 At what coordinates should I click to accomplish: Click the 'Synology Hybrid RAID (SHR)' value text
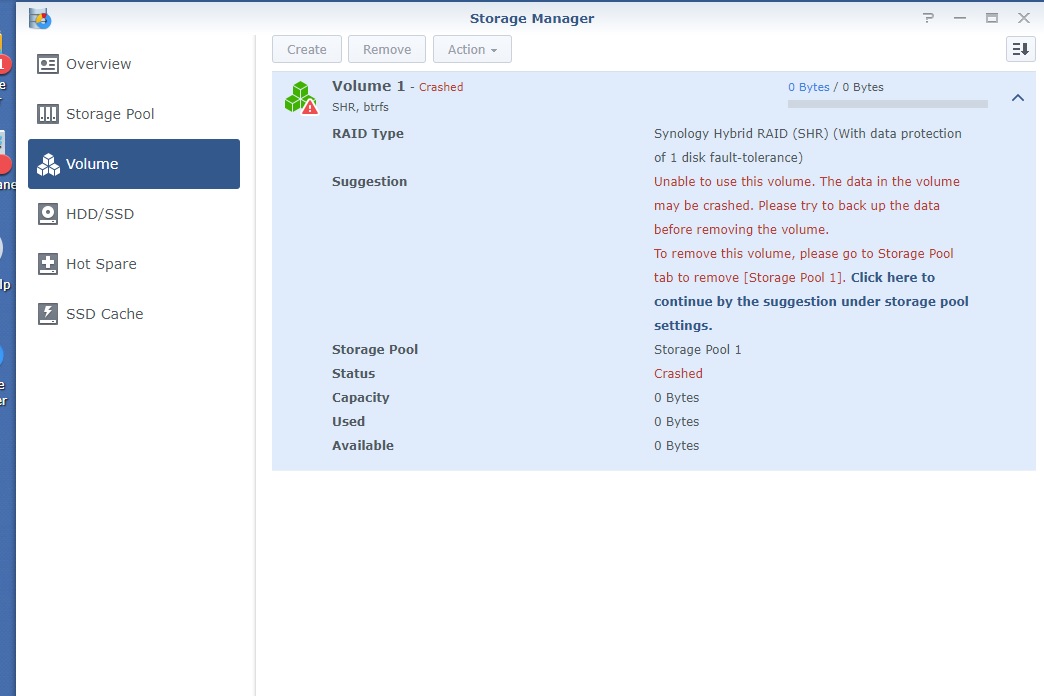tap(808, 145)
